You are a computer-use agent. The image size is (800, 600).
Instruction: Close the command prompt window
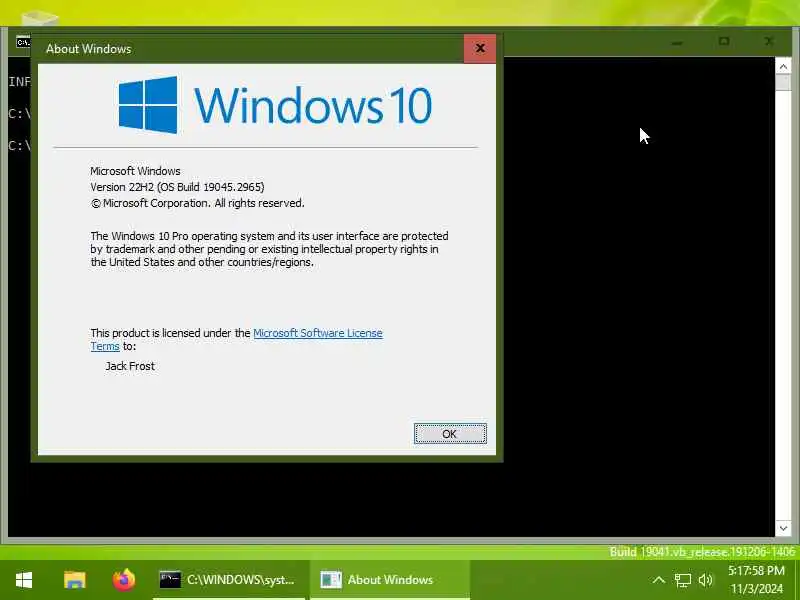769,41
